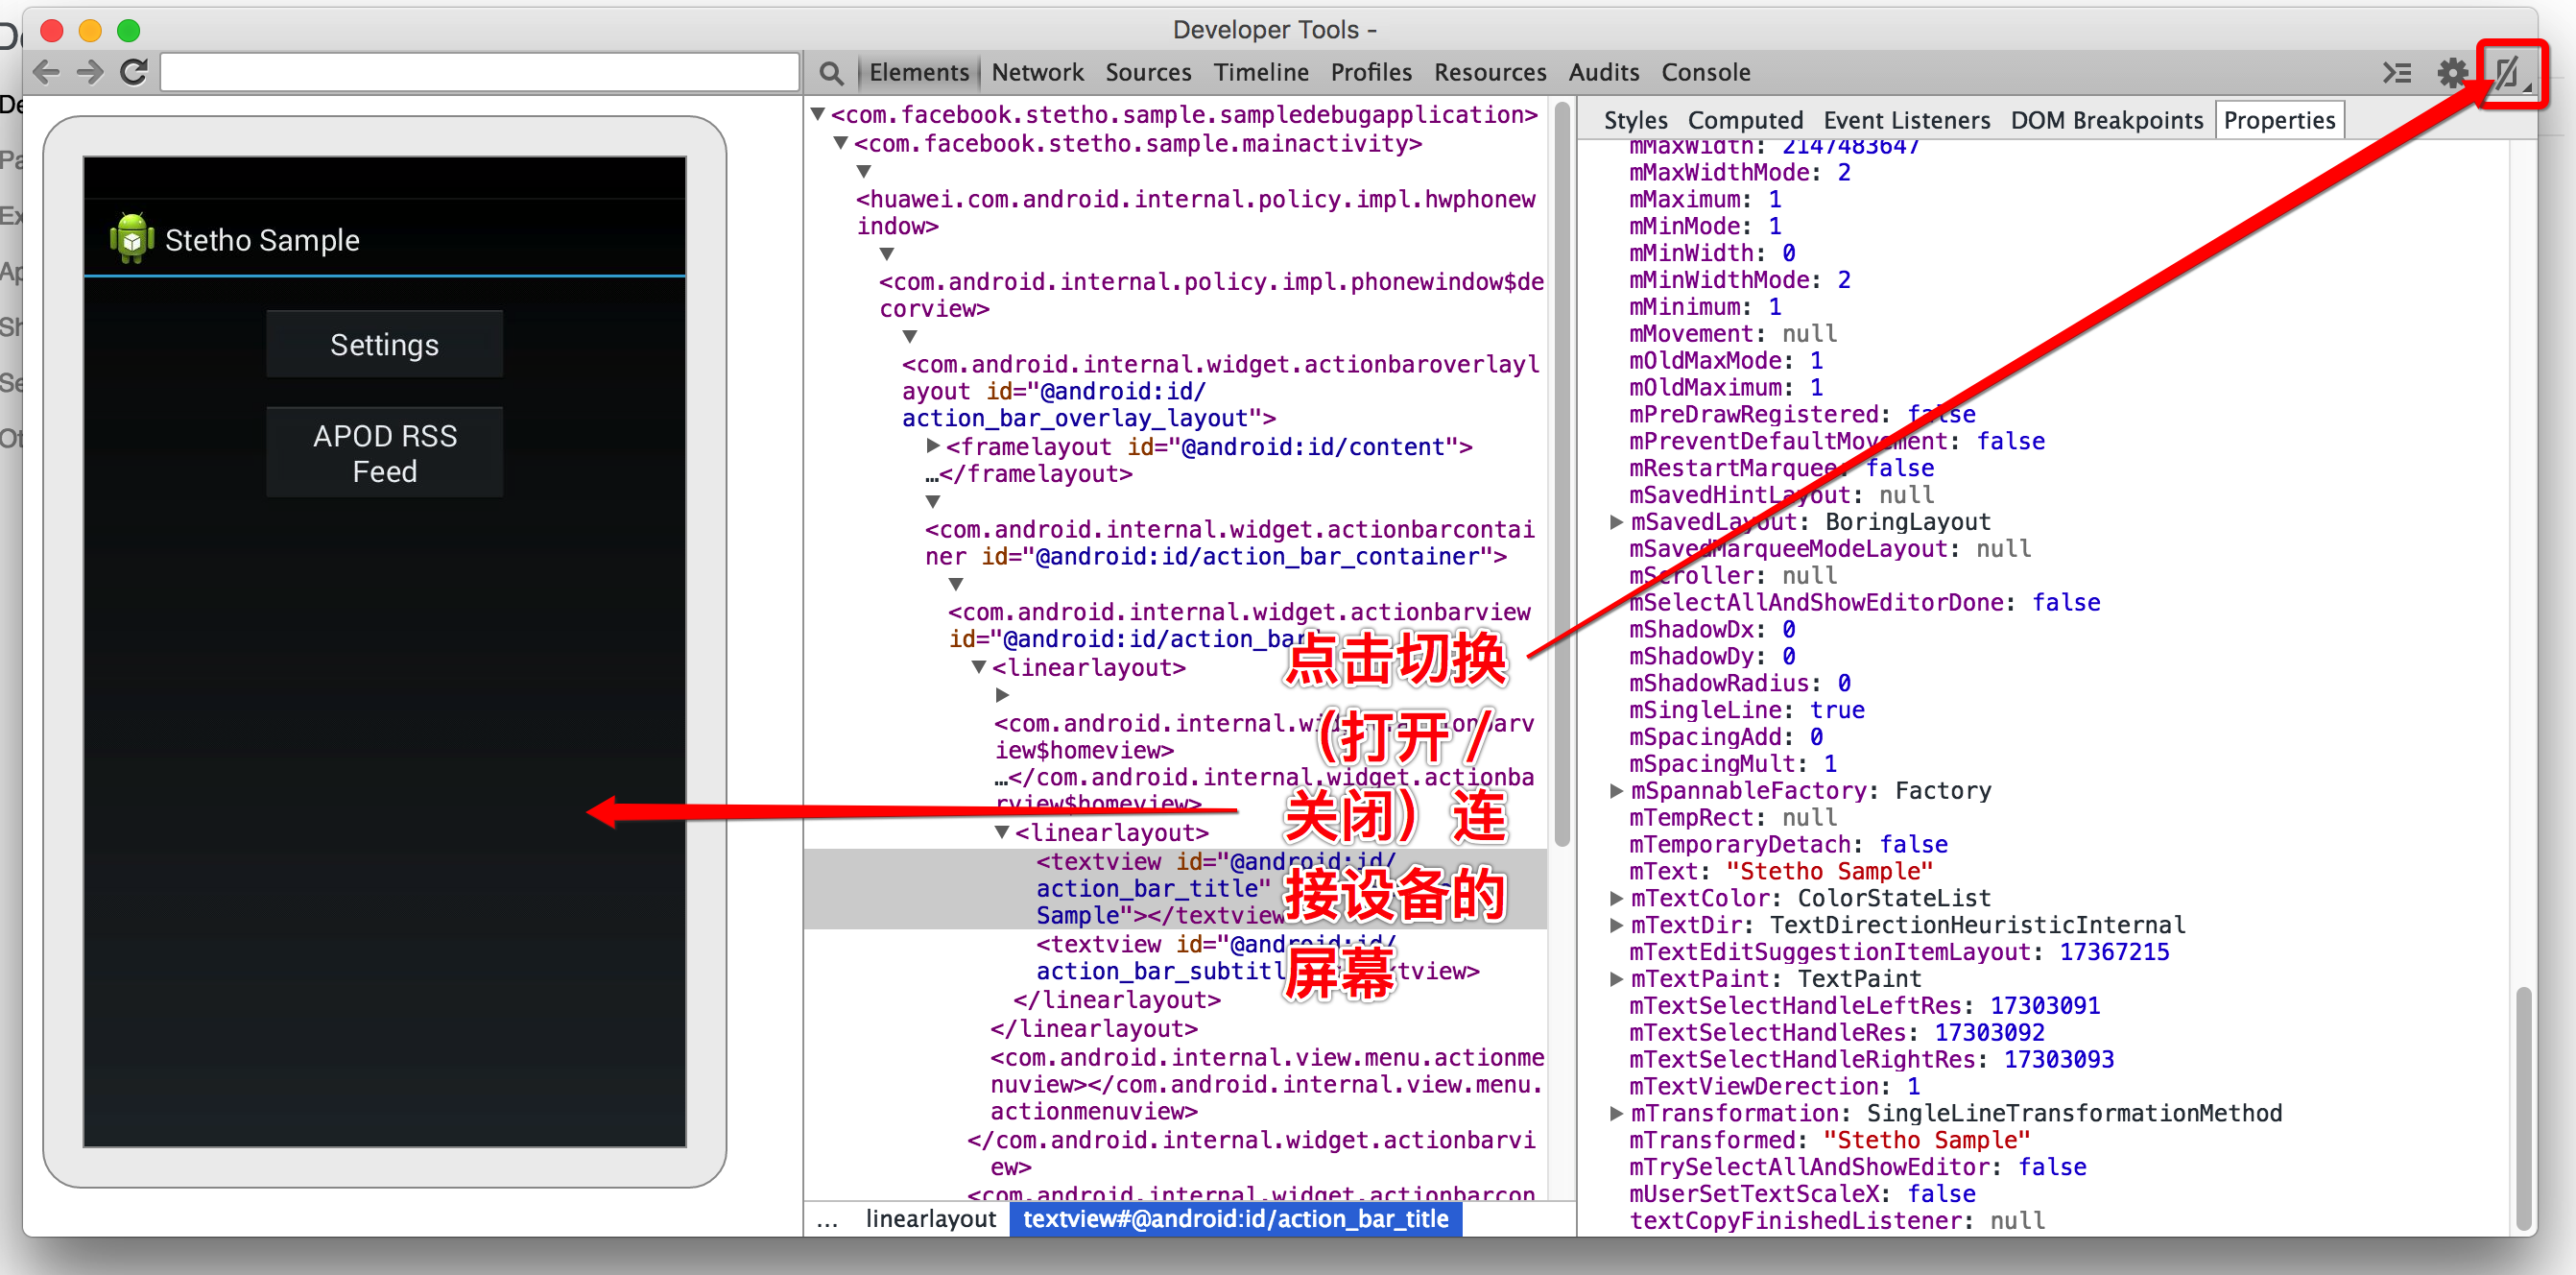Click the reload page icon
Screen dimensions: 2576x1275
[x=134, y=72]
